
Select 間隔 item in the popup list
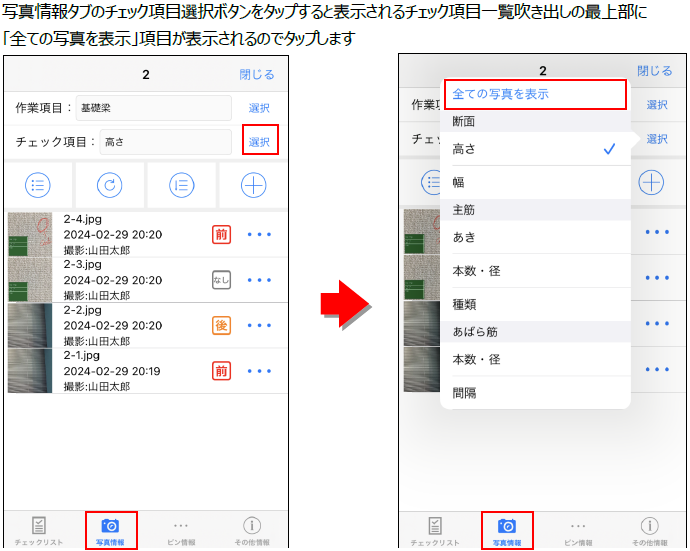click(535, 393)
